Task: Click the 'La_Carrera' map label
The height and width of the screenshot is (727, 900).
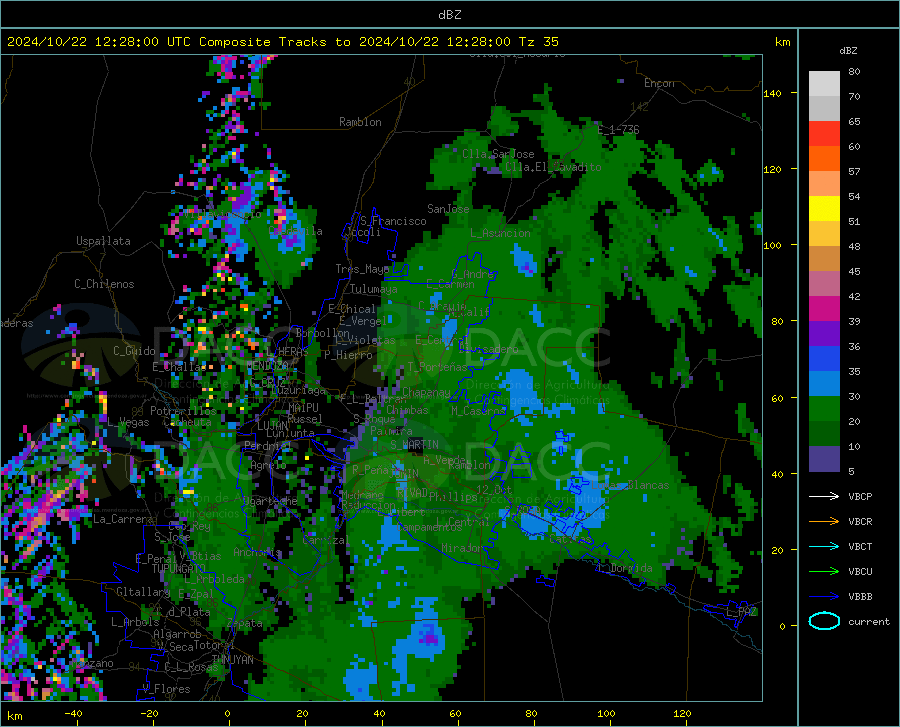Action: [123, 519]
